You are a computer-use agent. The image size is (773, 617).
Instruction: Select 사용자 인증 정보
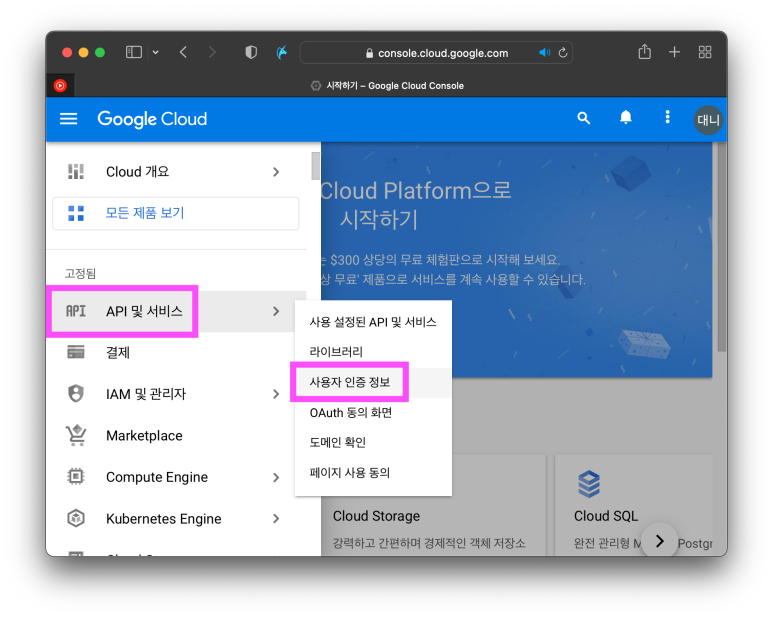point(373,382)
